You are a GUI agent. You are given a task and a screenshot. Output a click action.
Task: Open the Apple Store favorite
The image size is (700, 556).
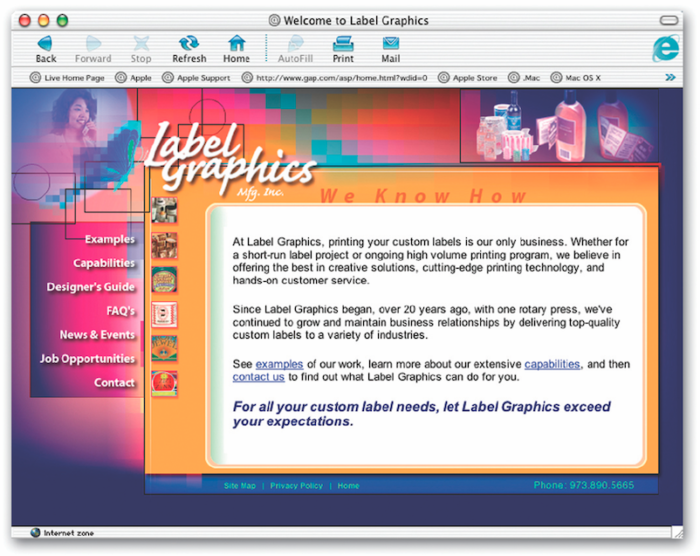coord(468,78)
